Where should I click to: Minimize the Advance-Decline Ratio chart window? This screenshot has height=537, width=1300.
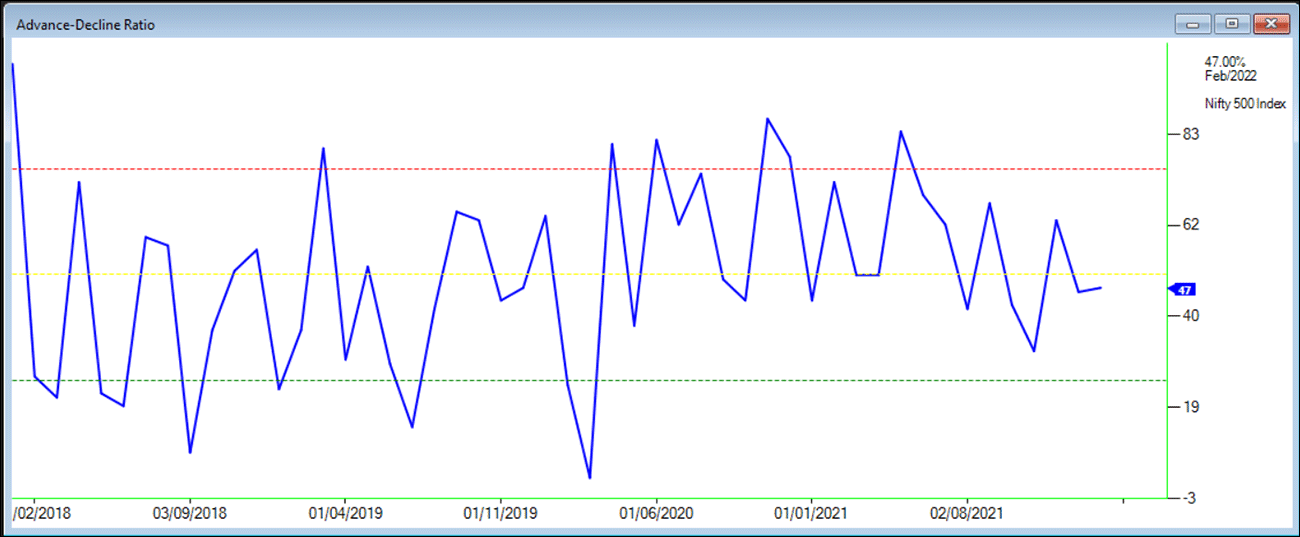(1193, 23)
